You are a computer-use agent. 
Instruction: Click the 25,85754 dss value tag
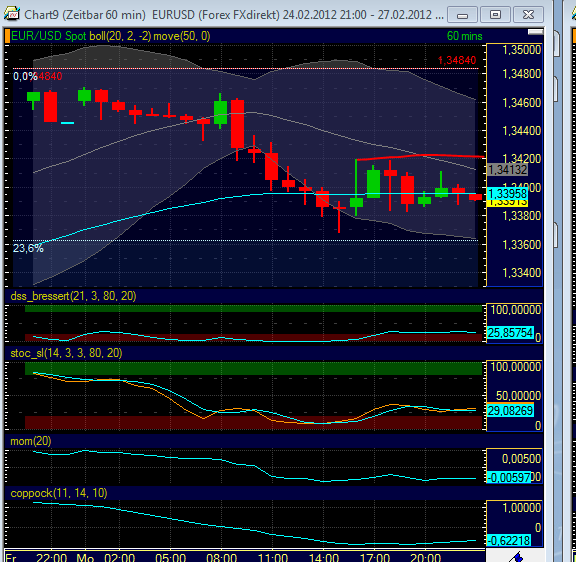510,333
